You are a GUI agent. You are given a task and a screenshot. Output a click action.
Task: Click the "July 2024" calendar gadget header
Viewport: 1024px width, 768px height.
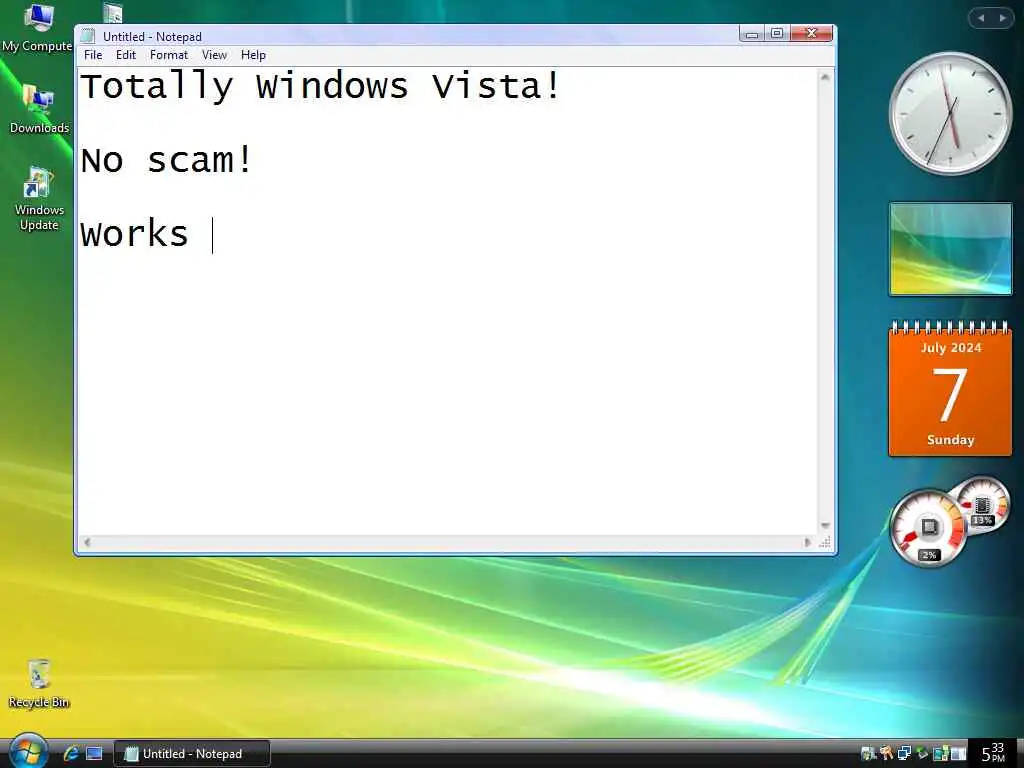coord(951,347)
